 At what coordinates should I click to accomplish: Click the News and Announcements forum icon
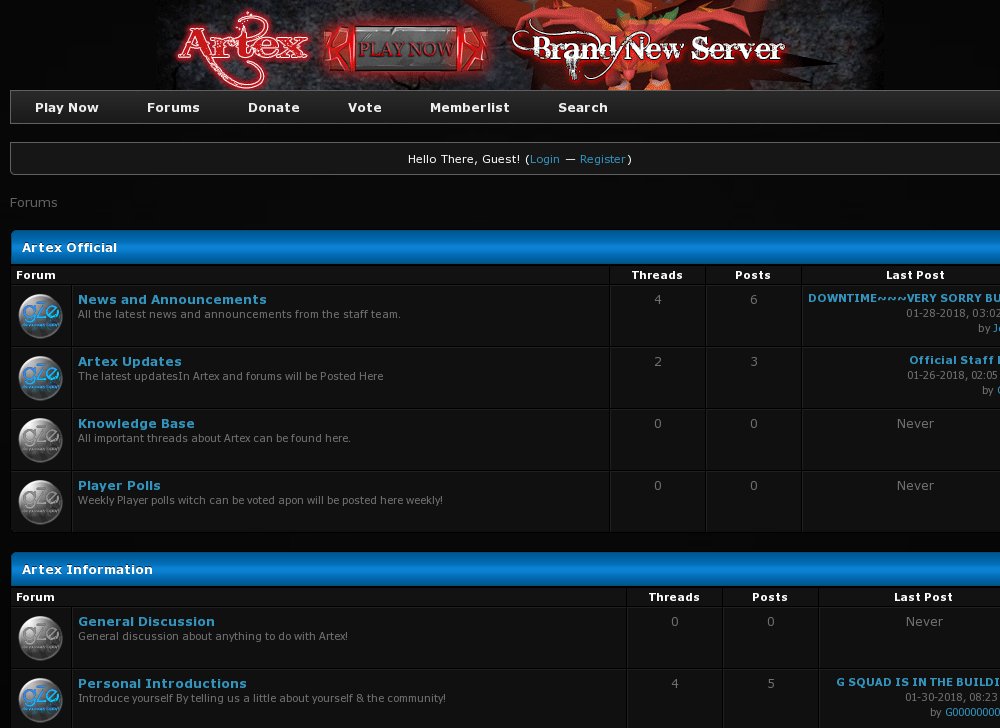[x=40, y=315]
